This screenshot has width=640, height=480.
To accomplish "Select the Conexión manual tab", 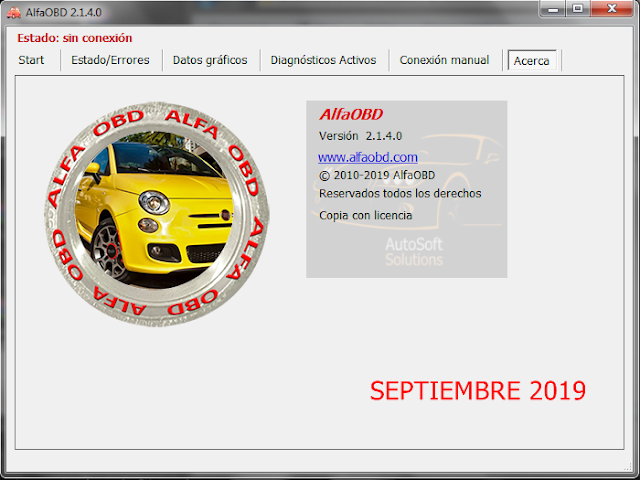I will 444,60.
